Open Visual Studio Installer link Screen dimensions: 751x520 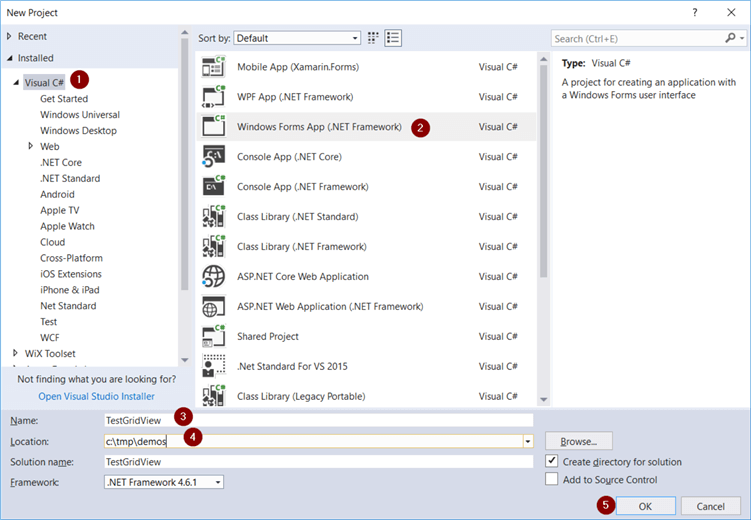(x=97, y=396)
